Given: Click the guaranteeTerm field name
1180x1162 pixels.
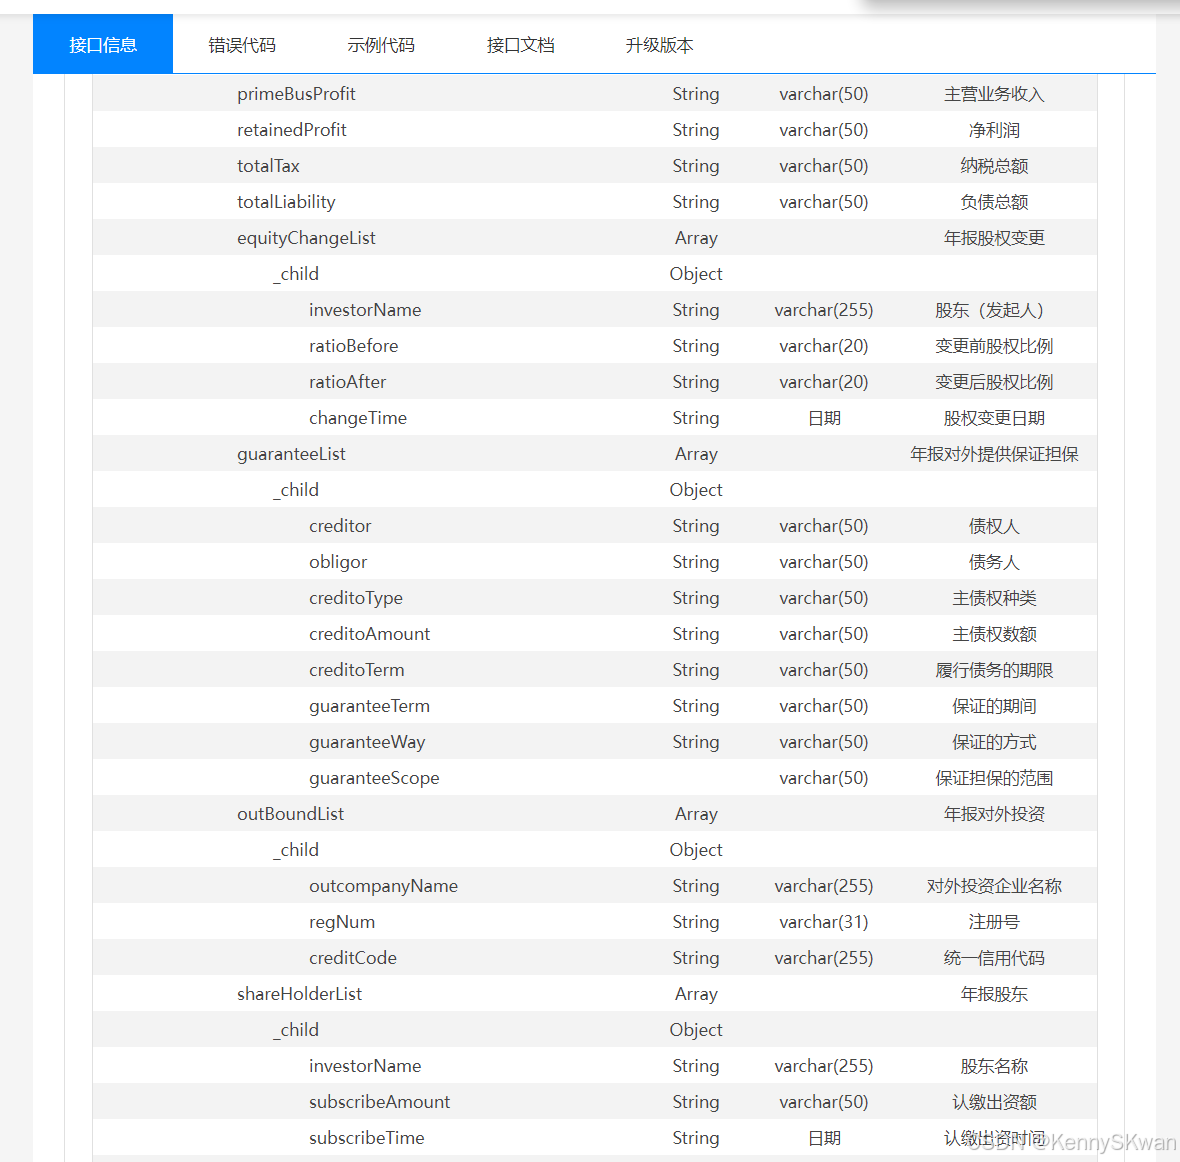Looking at the screenshot, I should click(369, 707).
